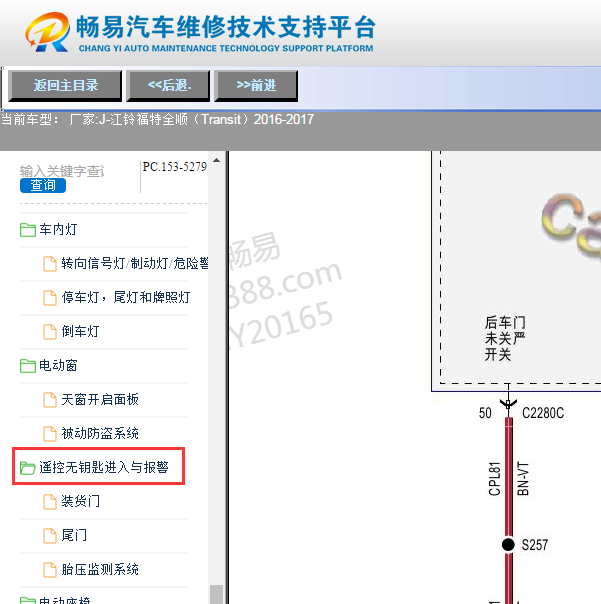601x604 pixels.
Task: Open the 装货门 diagram
Action: tap(80, 501)
